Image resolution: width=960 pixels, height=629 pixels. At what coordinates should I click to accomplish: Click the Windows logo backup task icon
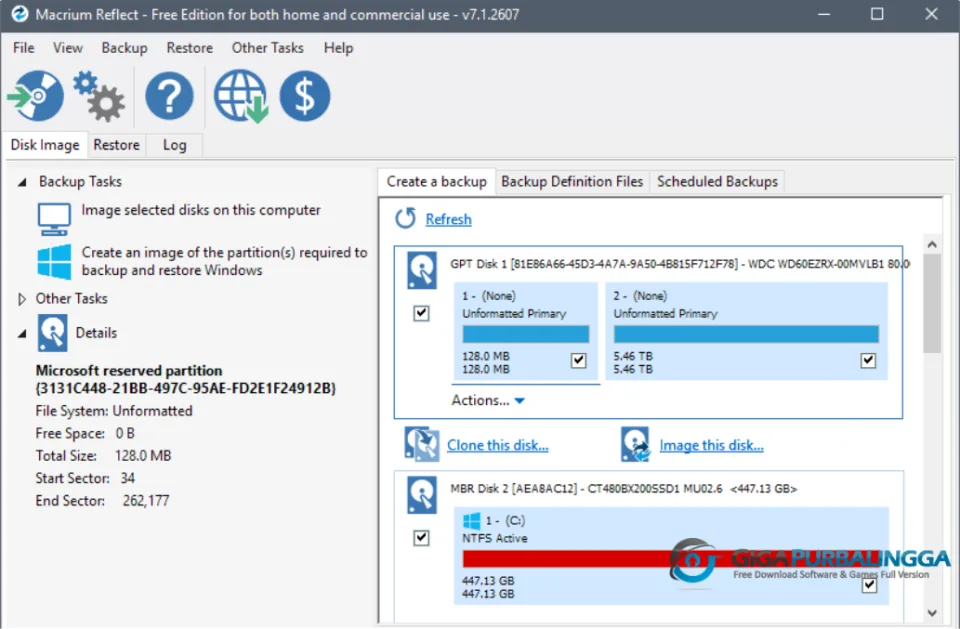(54, 262)
